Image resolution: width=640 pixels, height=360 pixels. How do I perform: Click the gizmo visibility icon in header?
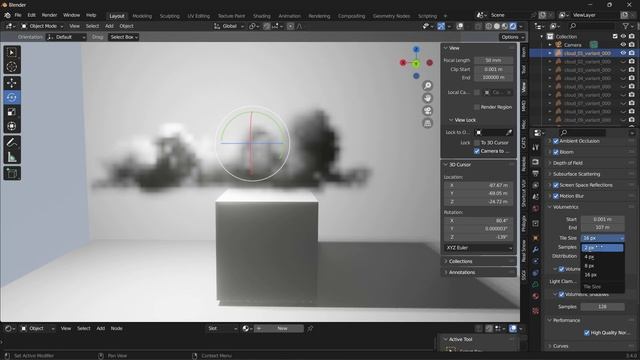click(x=441, y=26)
